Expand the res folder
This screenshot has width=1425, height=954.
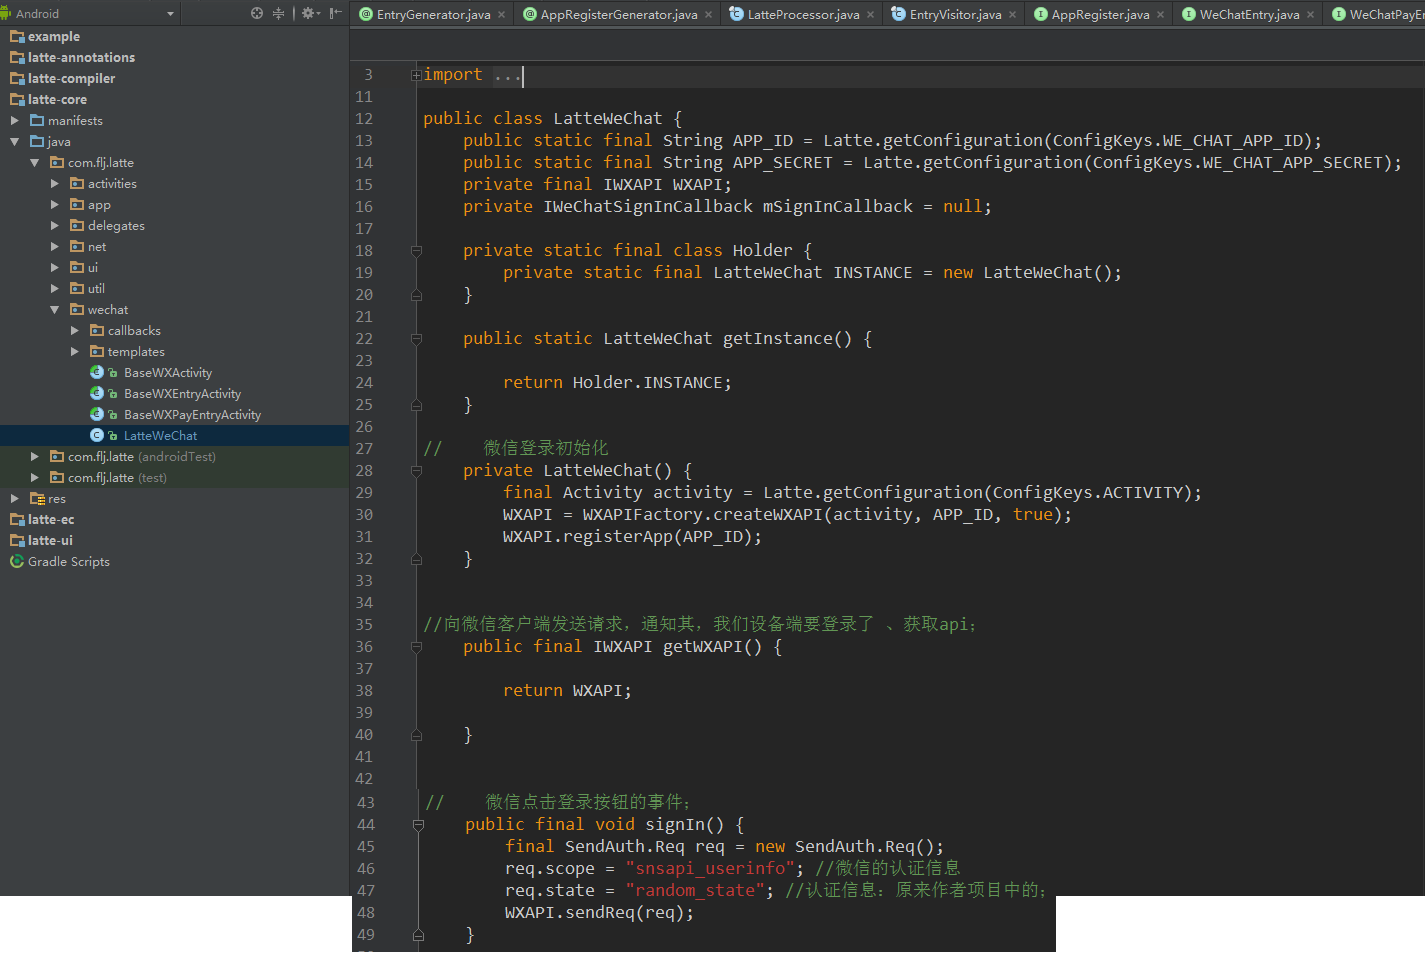pos(15,498)
